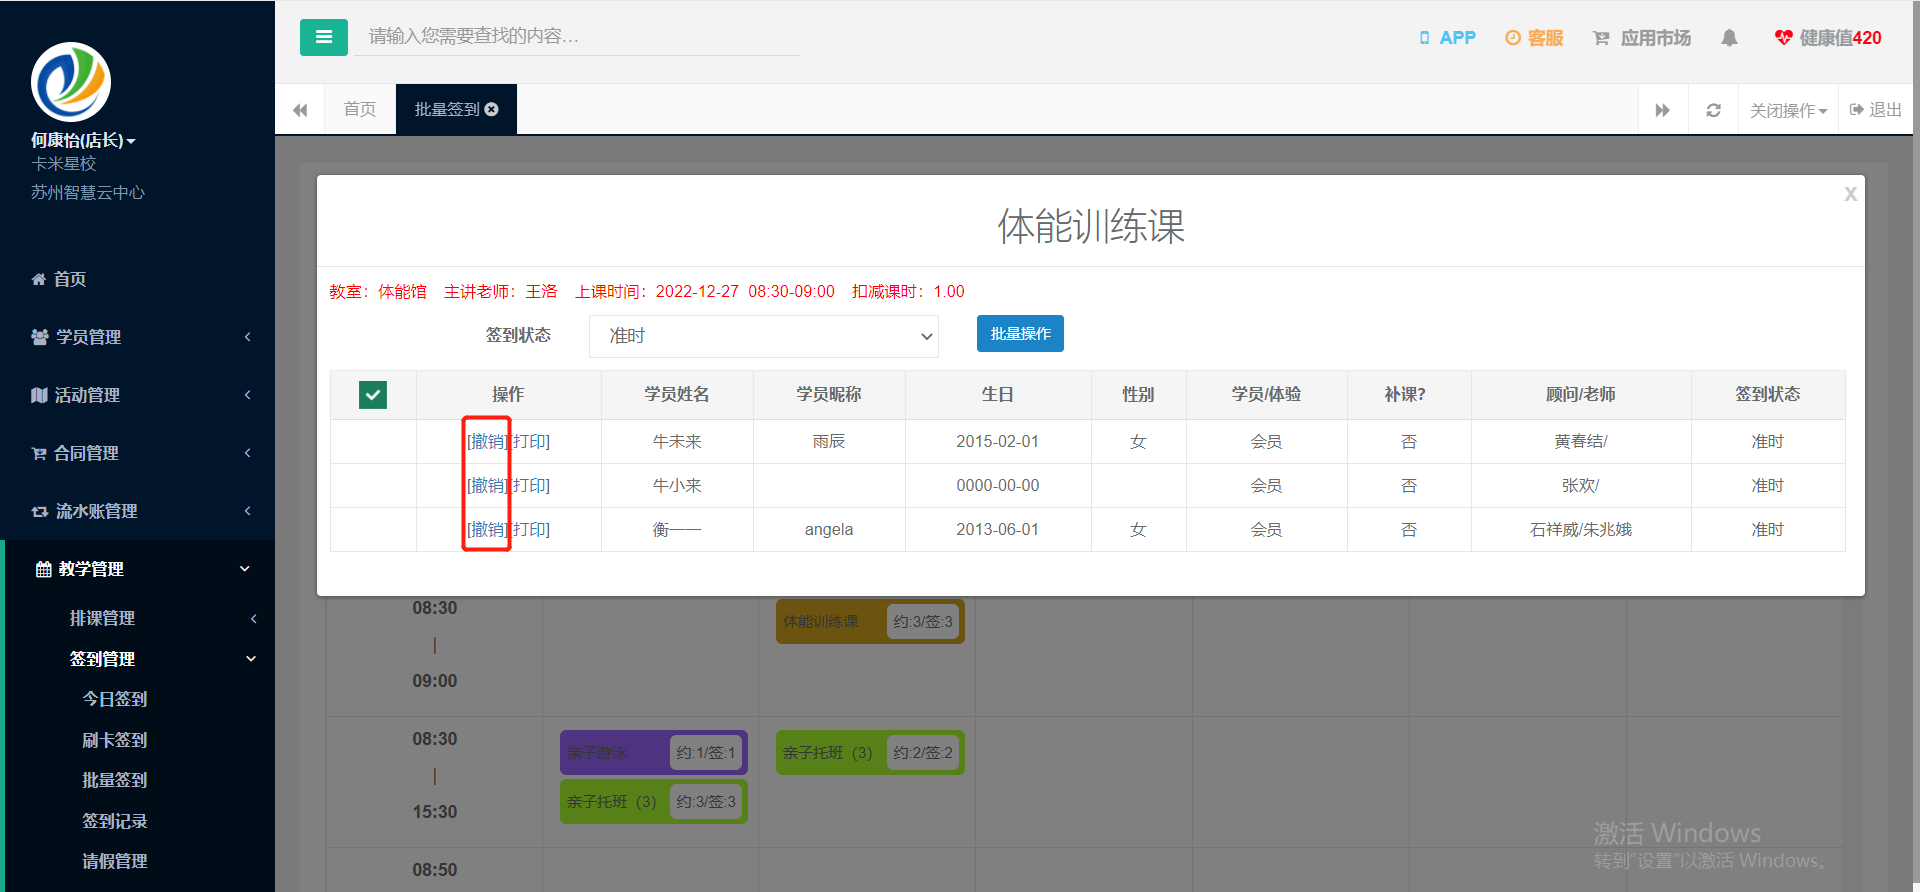Click 打印 for the angela row

coord(530,529)
